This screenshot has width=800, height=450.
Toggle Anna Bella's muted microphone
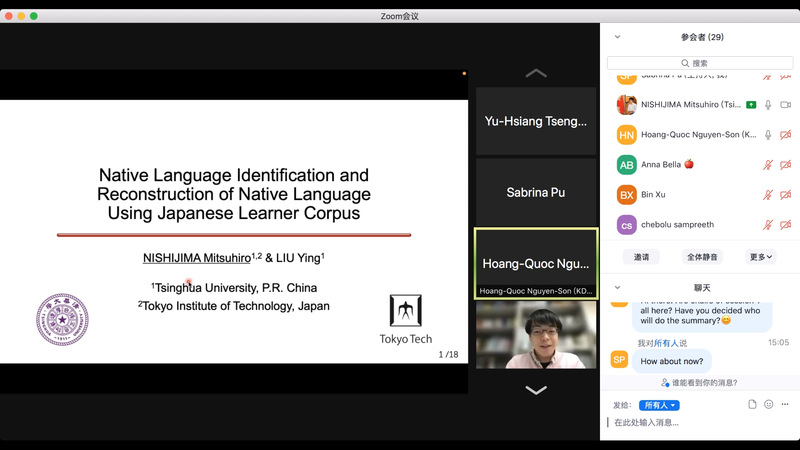(768, 165)
